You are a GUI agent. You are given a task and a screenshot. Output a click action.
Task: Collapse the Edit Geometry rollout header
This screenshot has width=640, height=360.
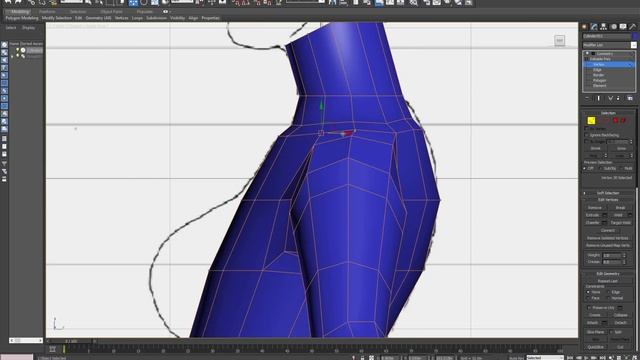tap(608, 274)
